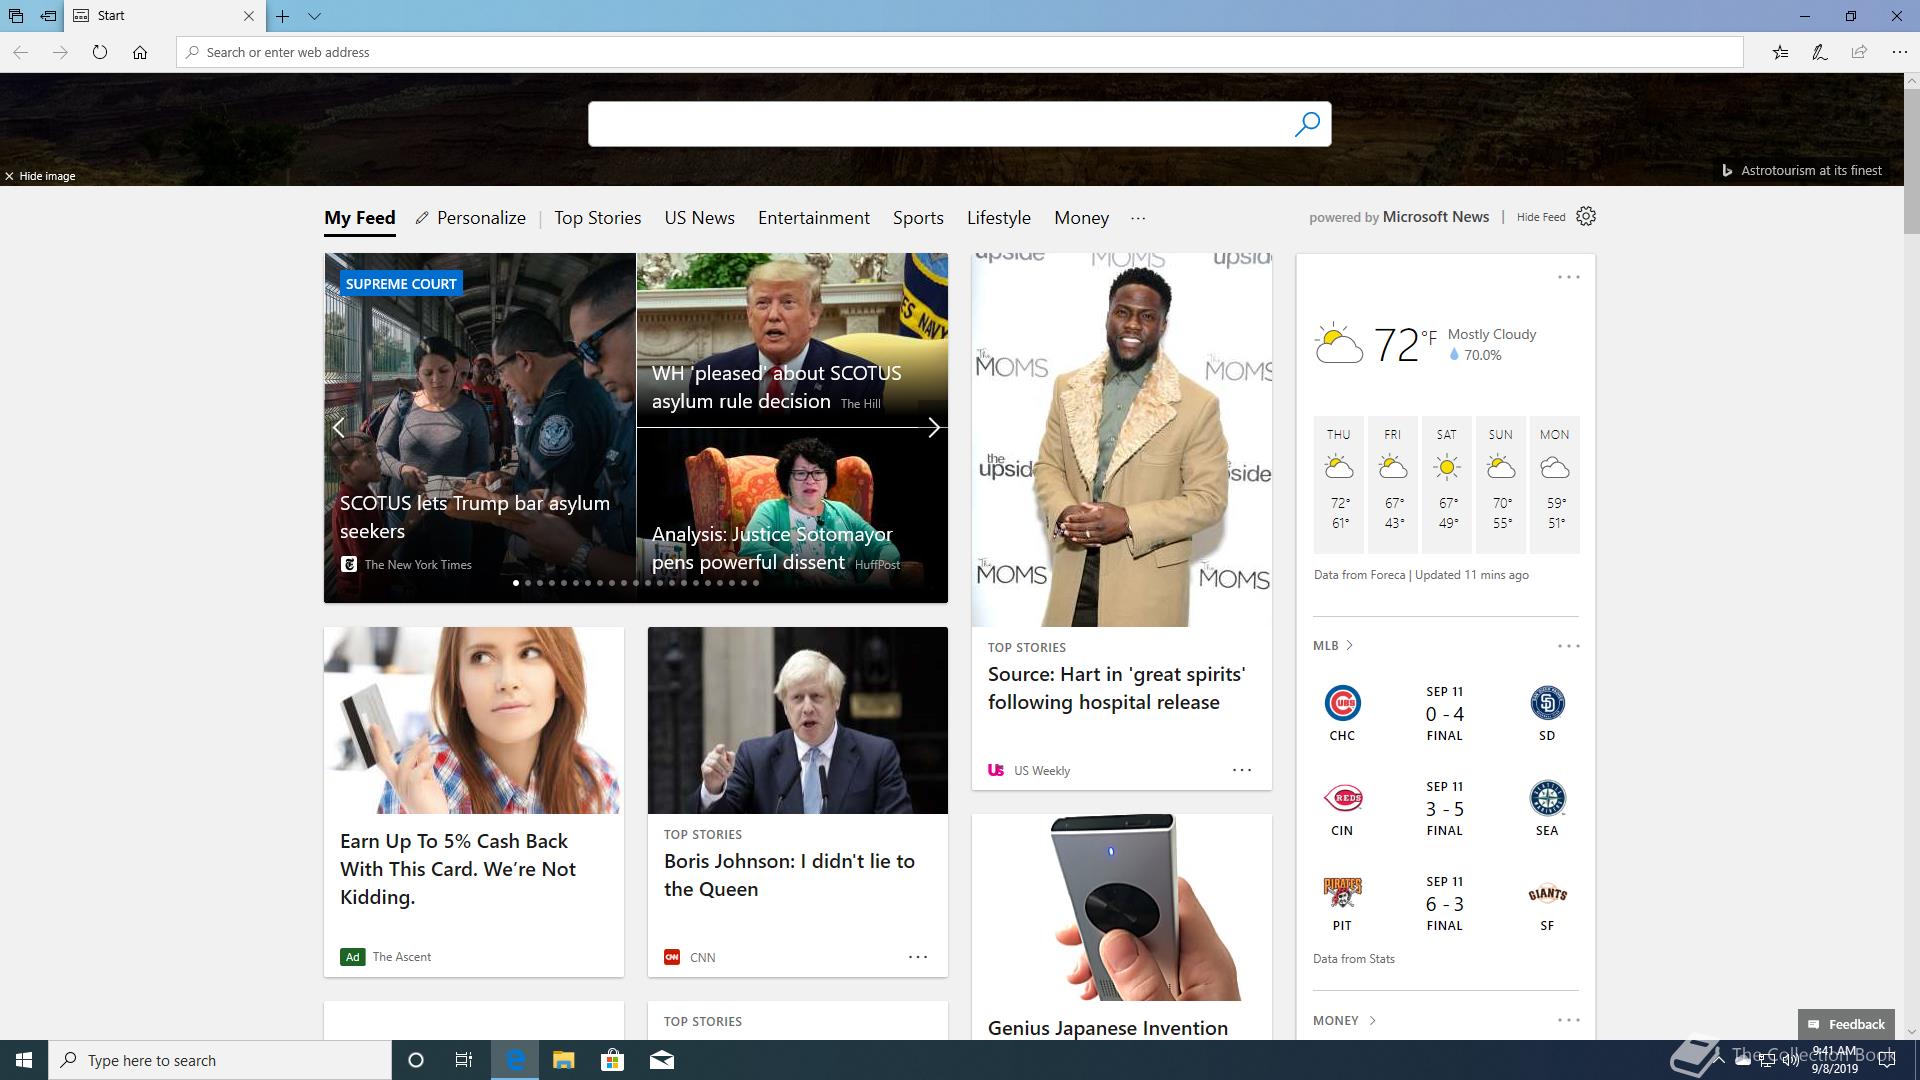The image size is (1920, 1080).
Task: Switch to Entertainment tab
Action: click(x=814, y=218)
